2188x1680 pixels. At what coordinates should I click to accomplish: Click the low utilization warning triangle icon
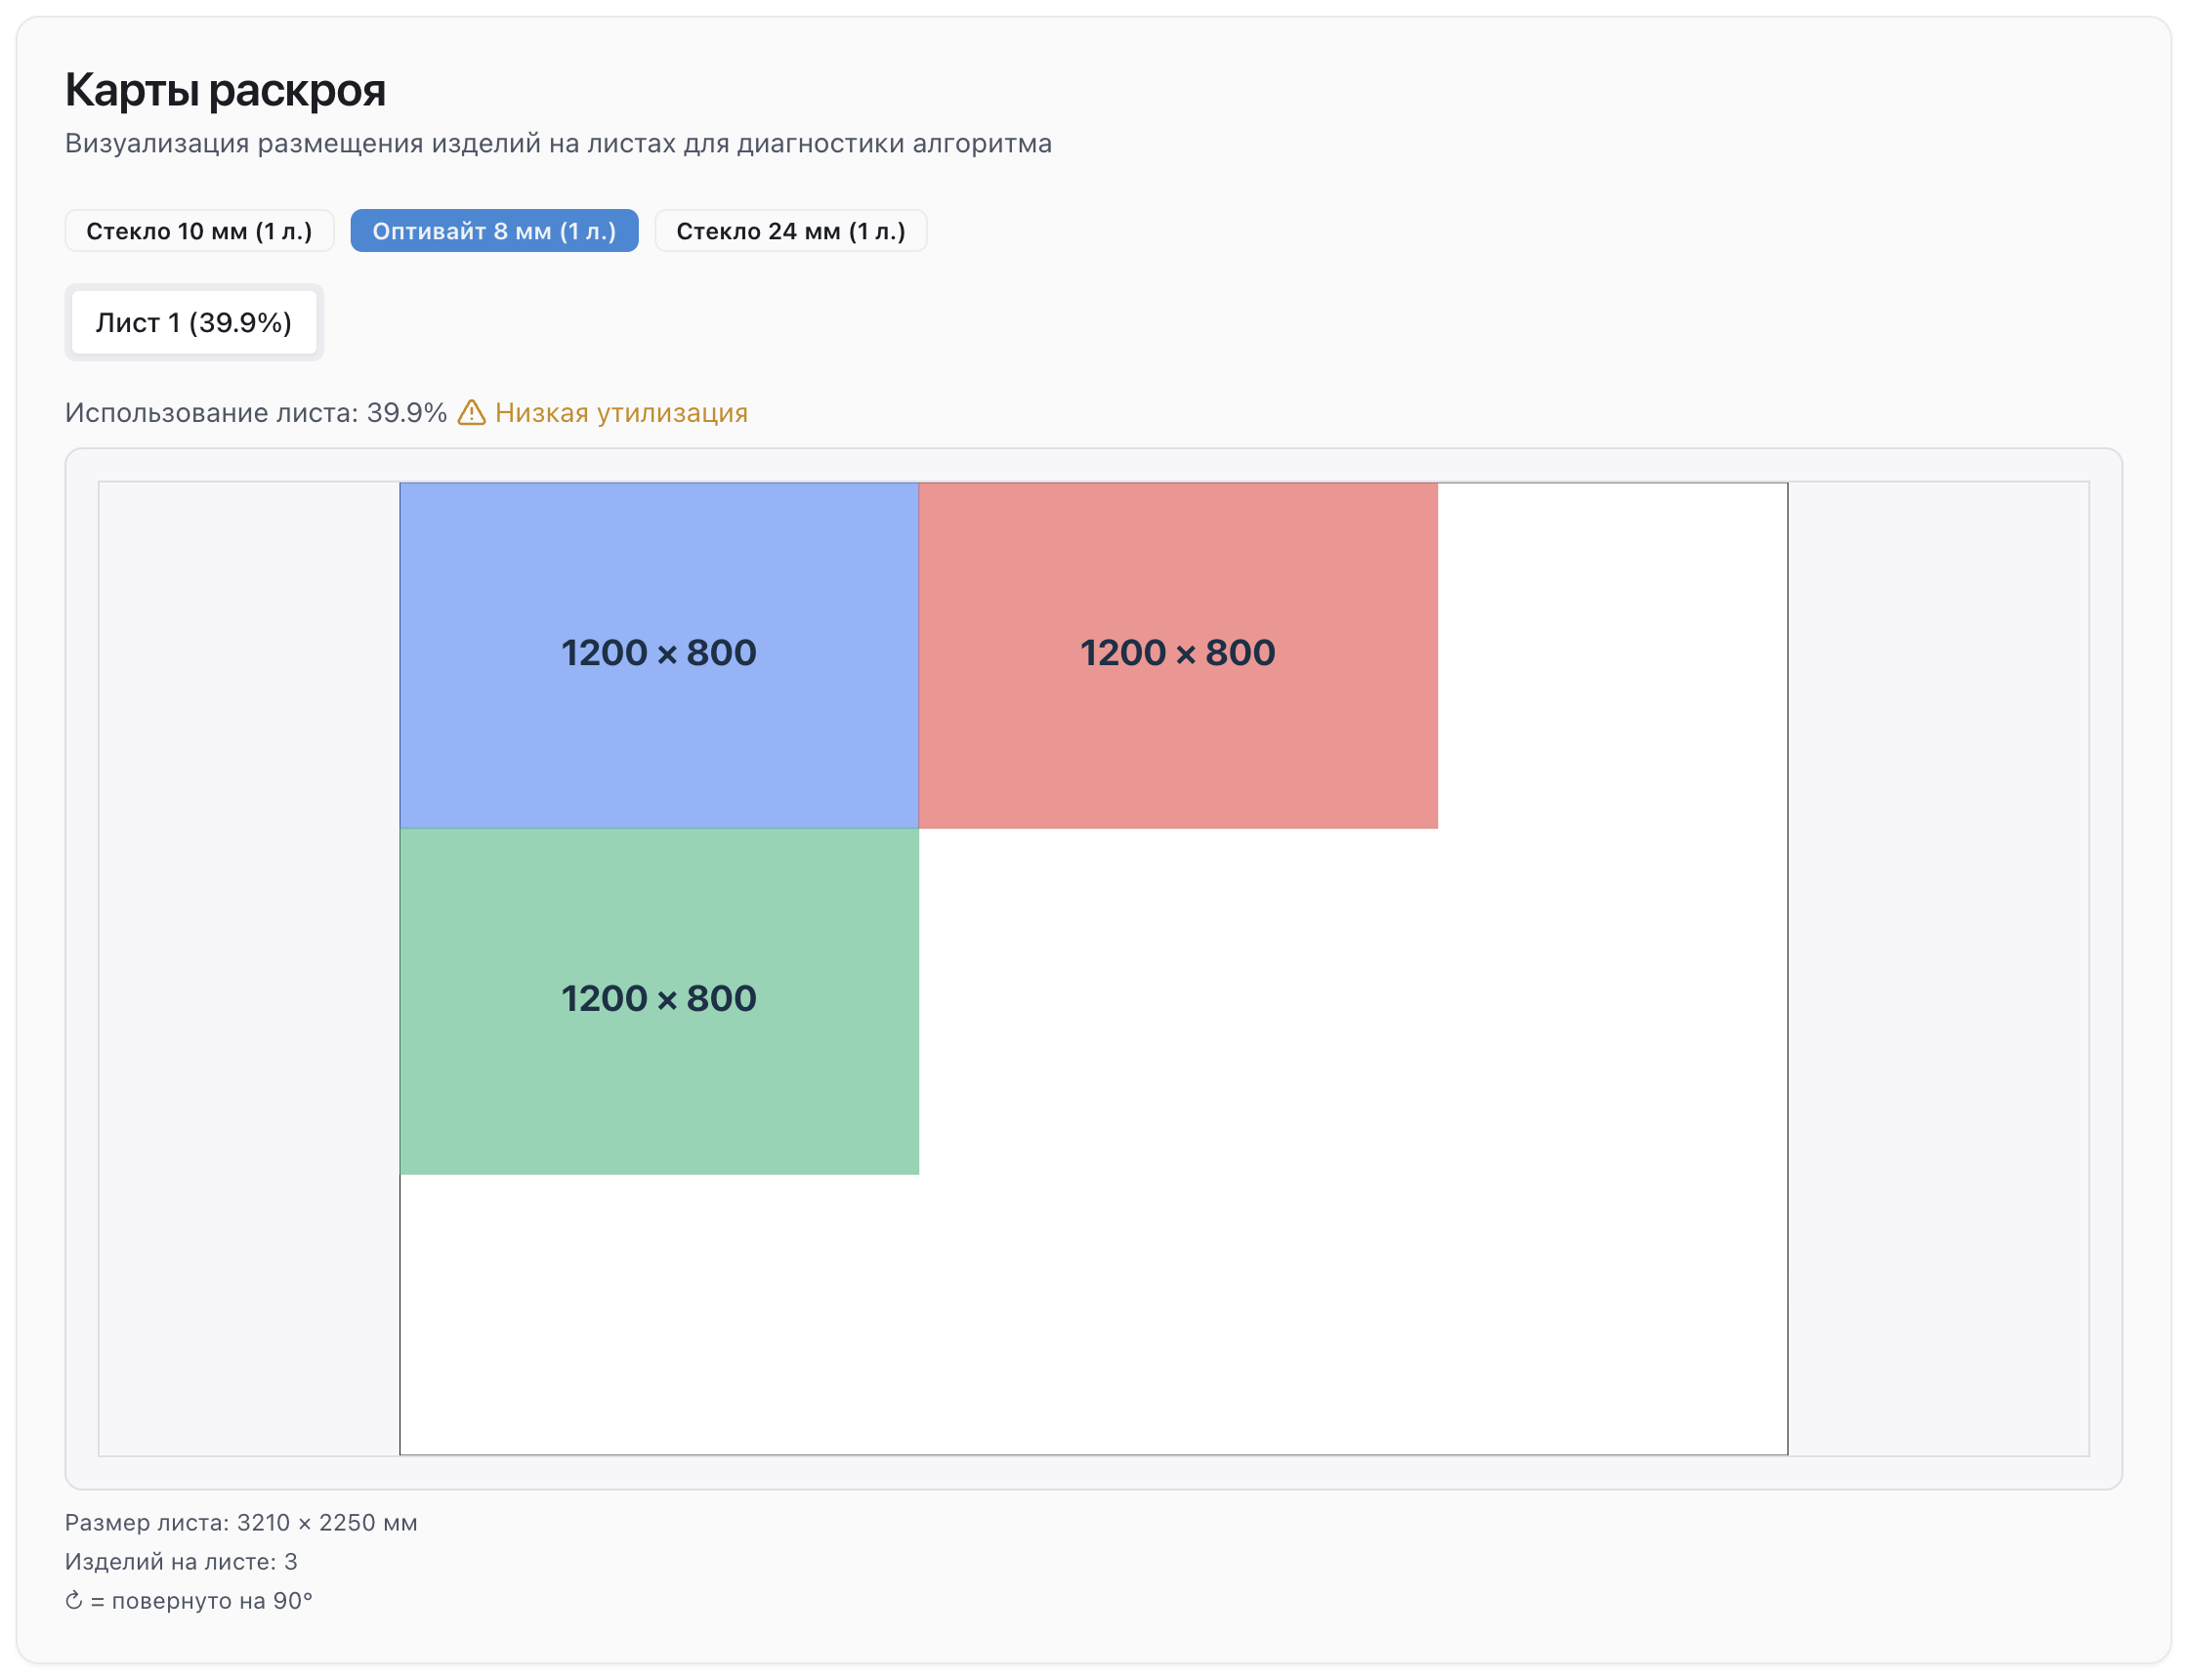[472, 412]
